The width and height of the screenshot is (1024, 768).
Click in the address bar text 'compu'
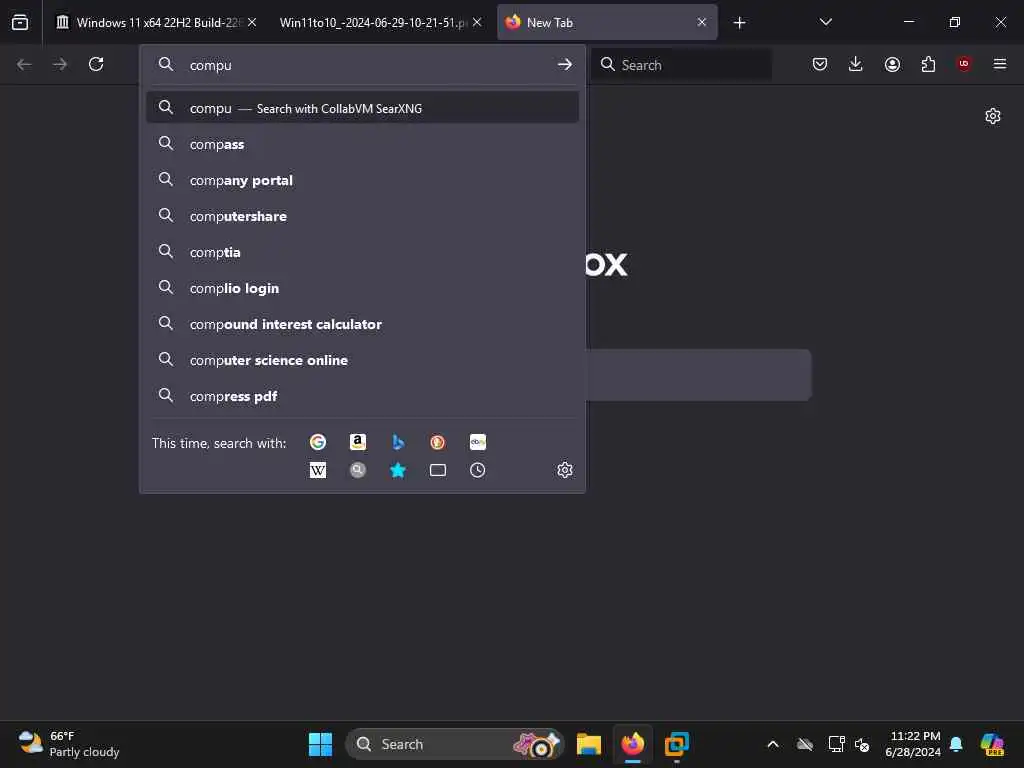[210, 65]
